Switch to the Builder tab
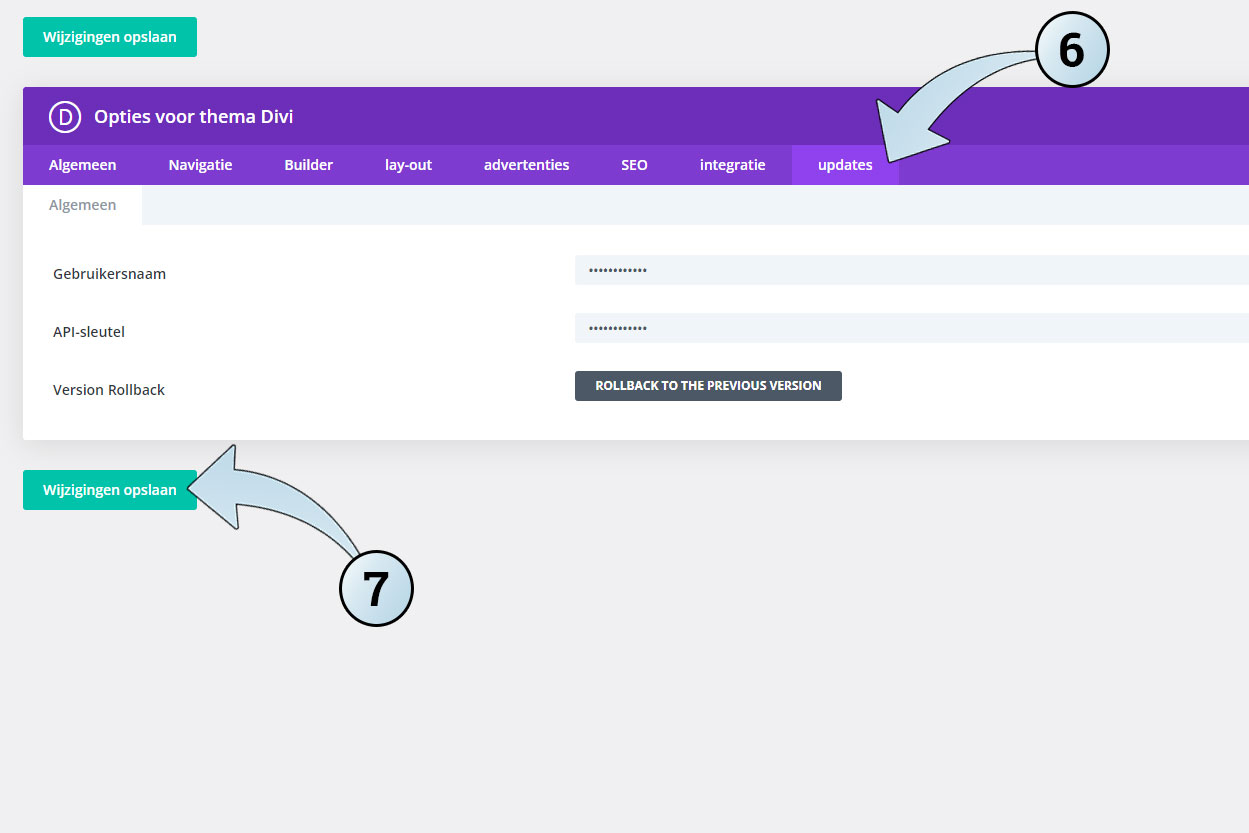 308,164
